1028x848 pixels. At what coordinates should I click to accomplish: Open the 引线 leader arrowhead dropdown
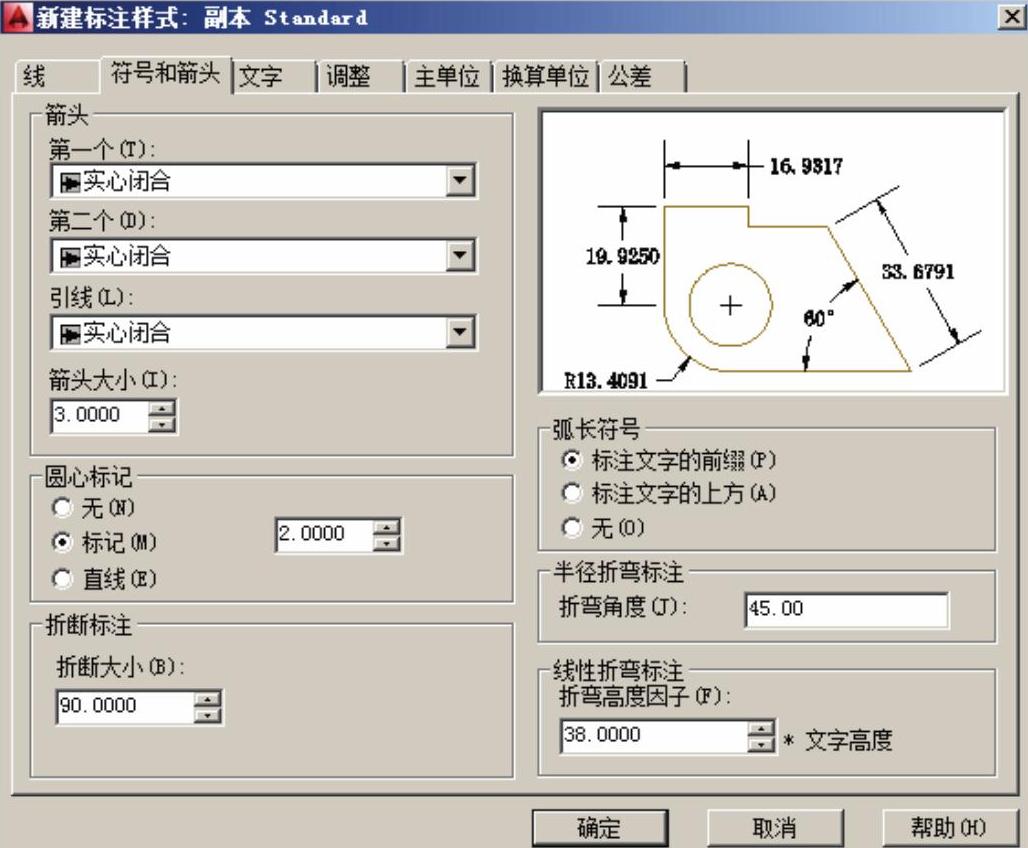click(x=460, y=332)
